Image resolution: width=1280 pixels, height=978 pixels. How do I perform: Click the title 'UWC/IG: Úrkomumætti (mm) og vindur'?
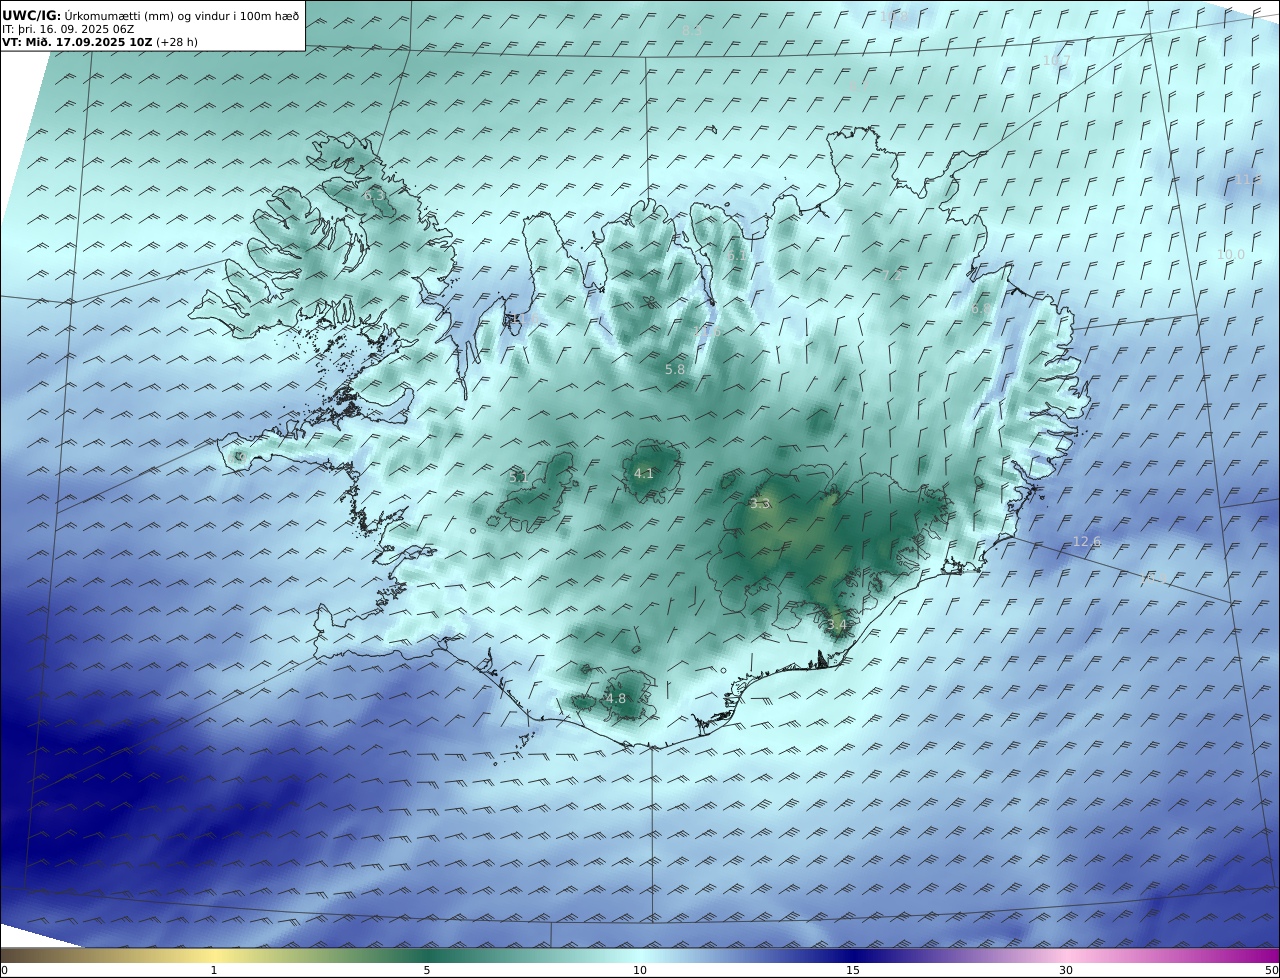tap(150, 15)
